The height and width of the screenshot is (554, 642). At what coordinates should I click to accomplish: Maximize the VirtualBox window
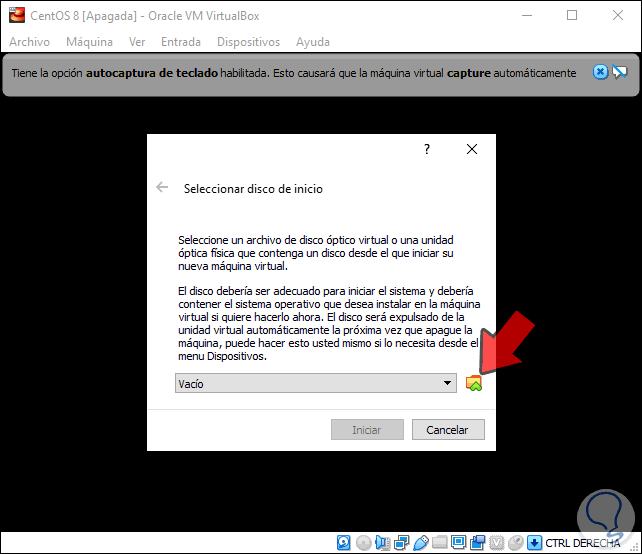[x=572, y=16]
